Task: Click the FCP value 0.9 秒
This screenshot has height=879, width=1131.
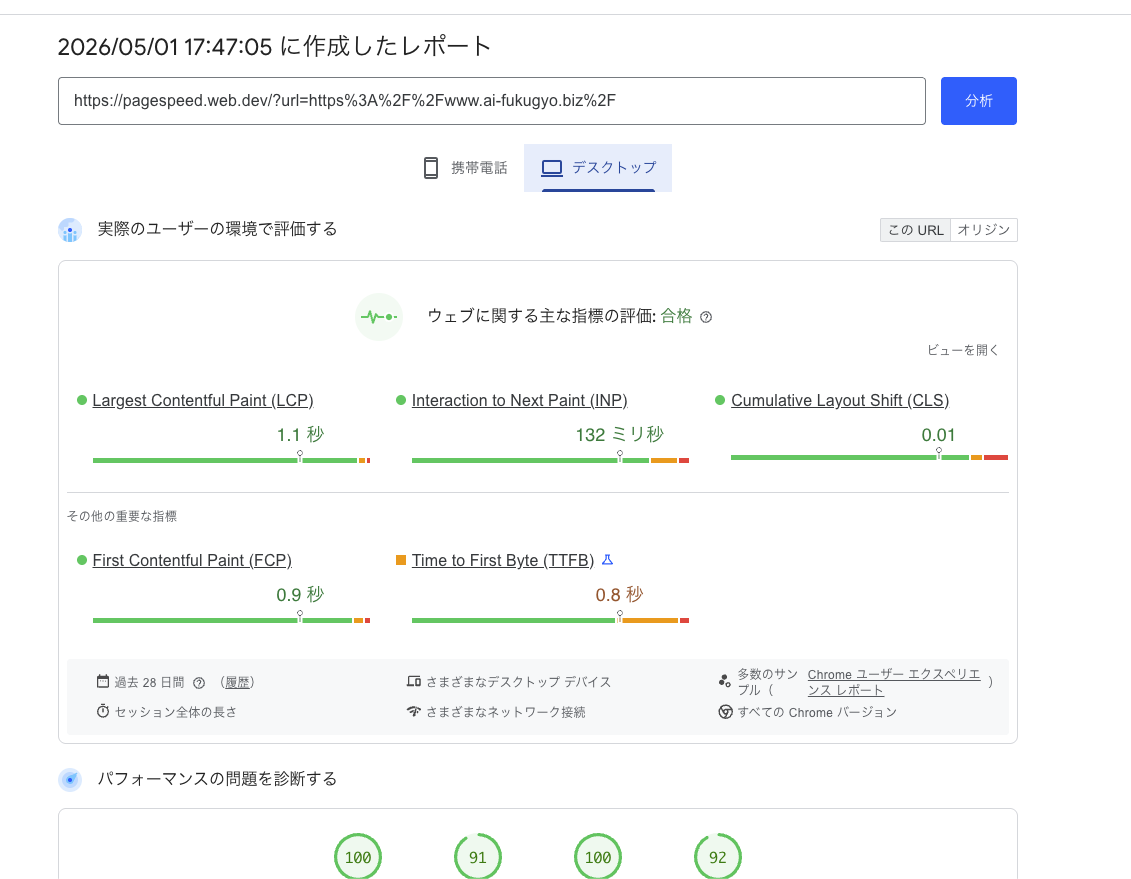Action: coord(300,595)
